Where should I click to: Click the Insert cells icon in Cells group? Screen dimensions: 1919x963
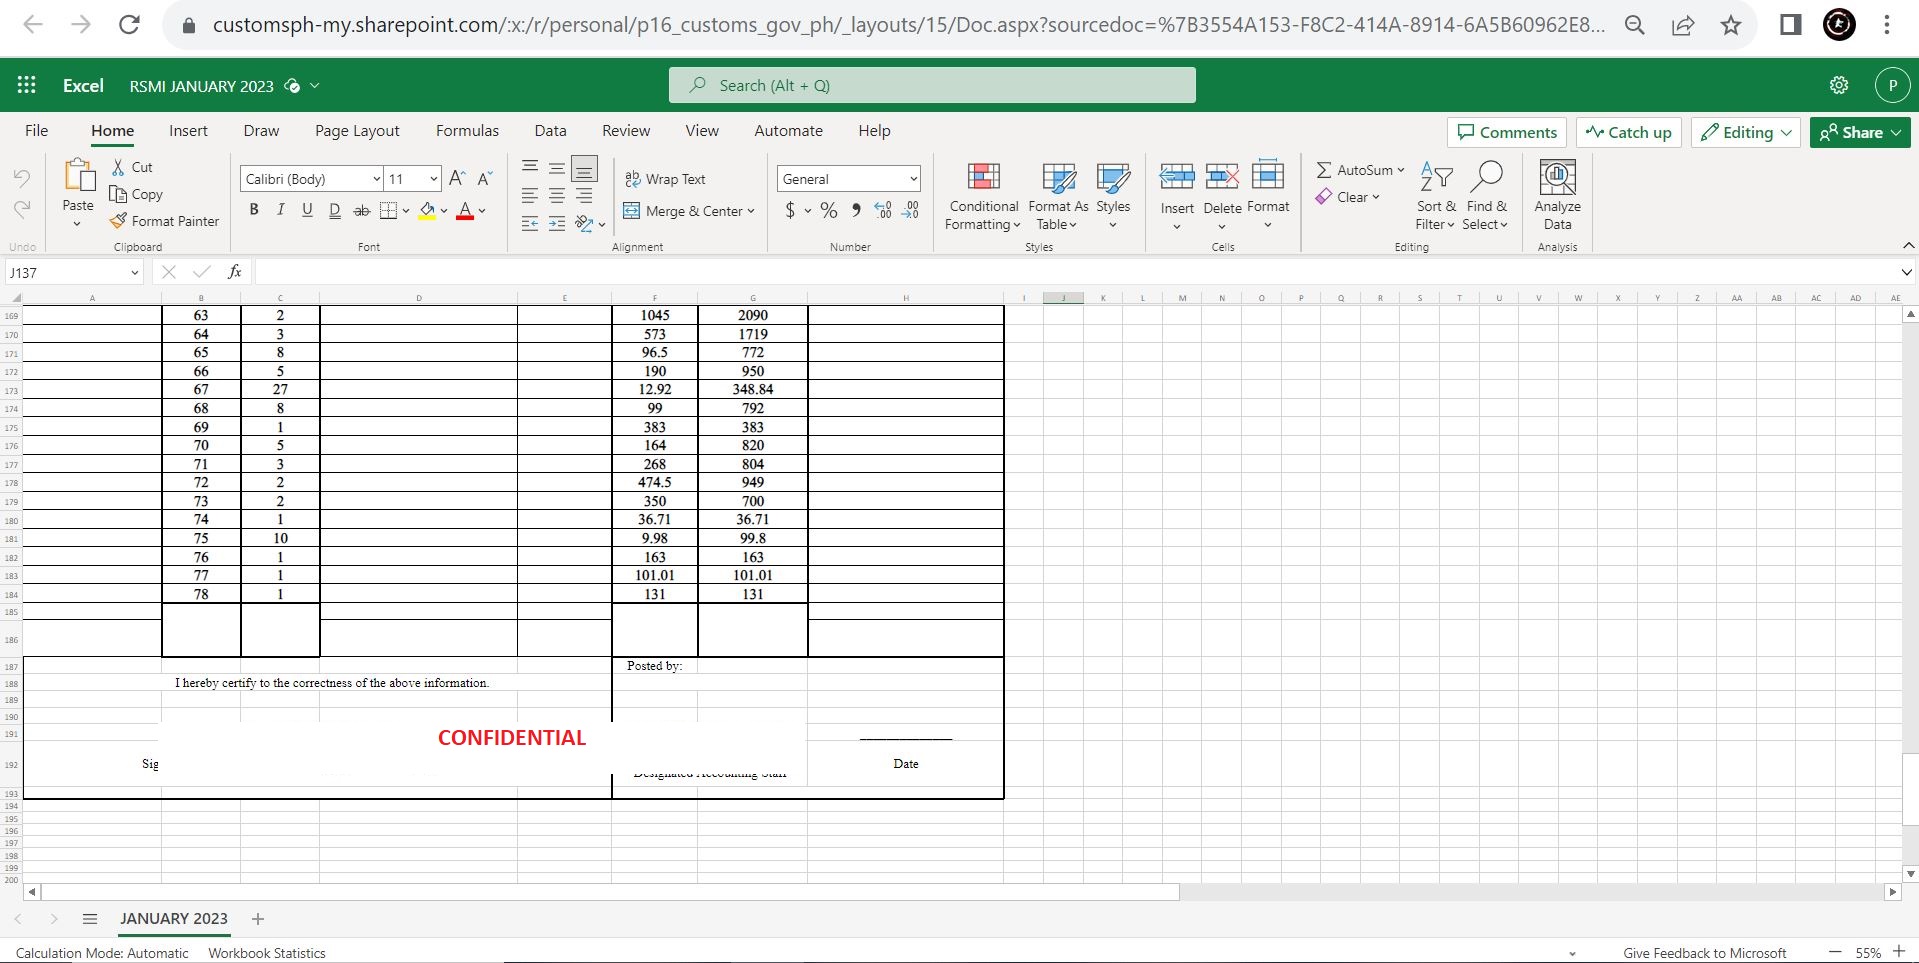pos(1177,177)
